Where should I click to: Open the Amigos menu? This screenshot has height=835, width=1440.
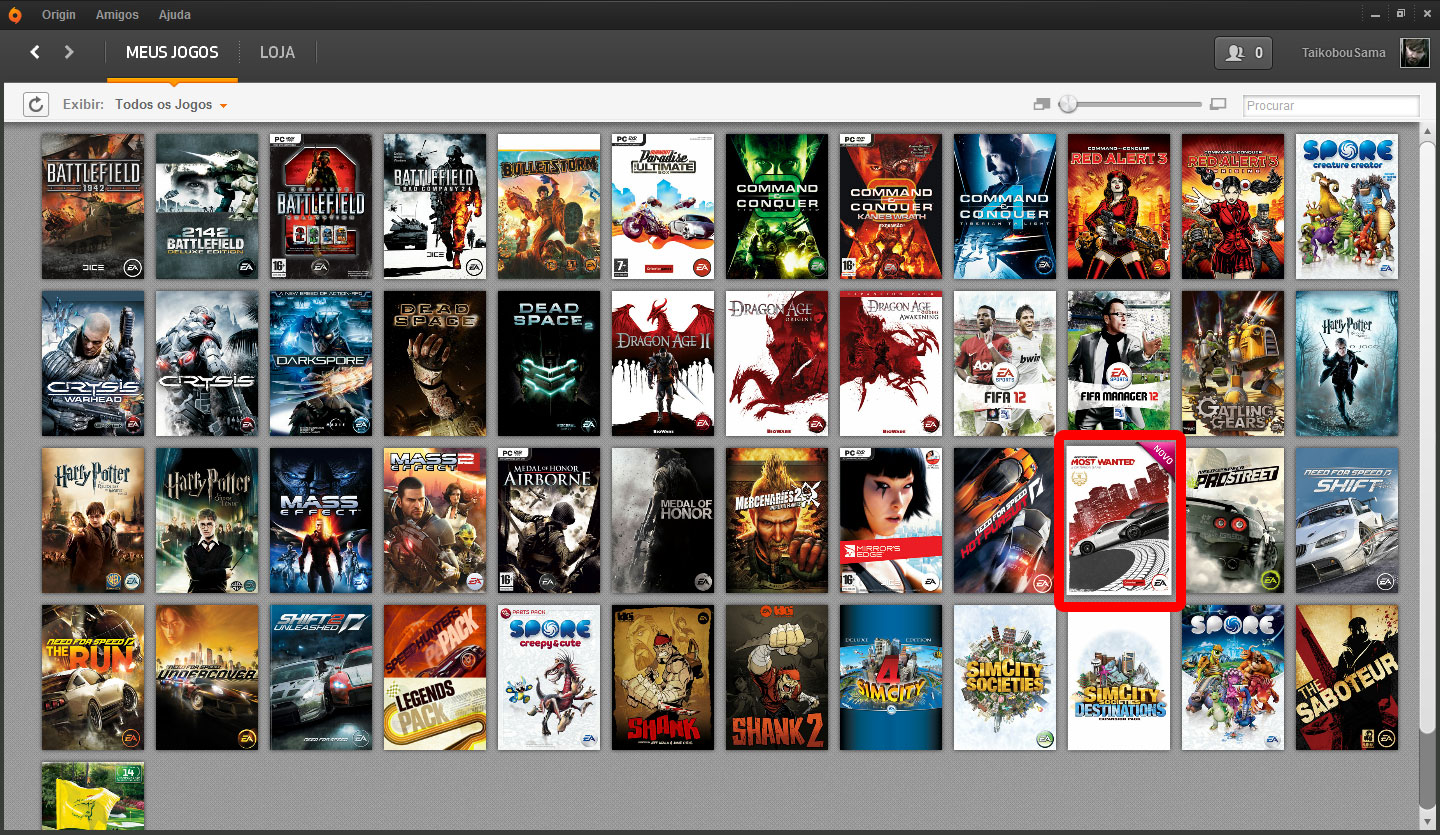pos(117,15)
